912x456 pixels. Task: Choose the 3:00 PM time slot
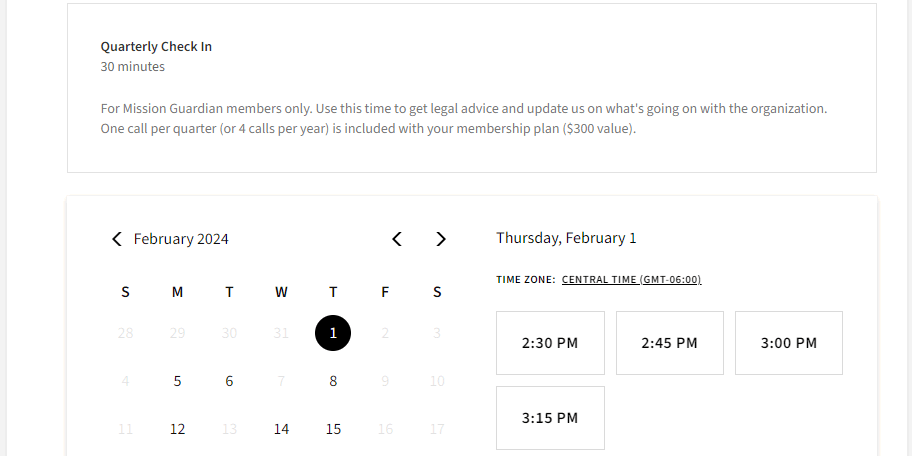pyautogui.click(x=788, y=343)
